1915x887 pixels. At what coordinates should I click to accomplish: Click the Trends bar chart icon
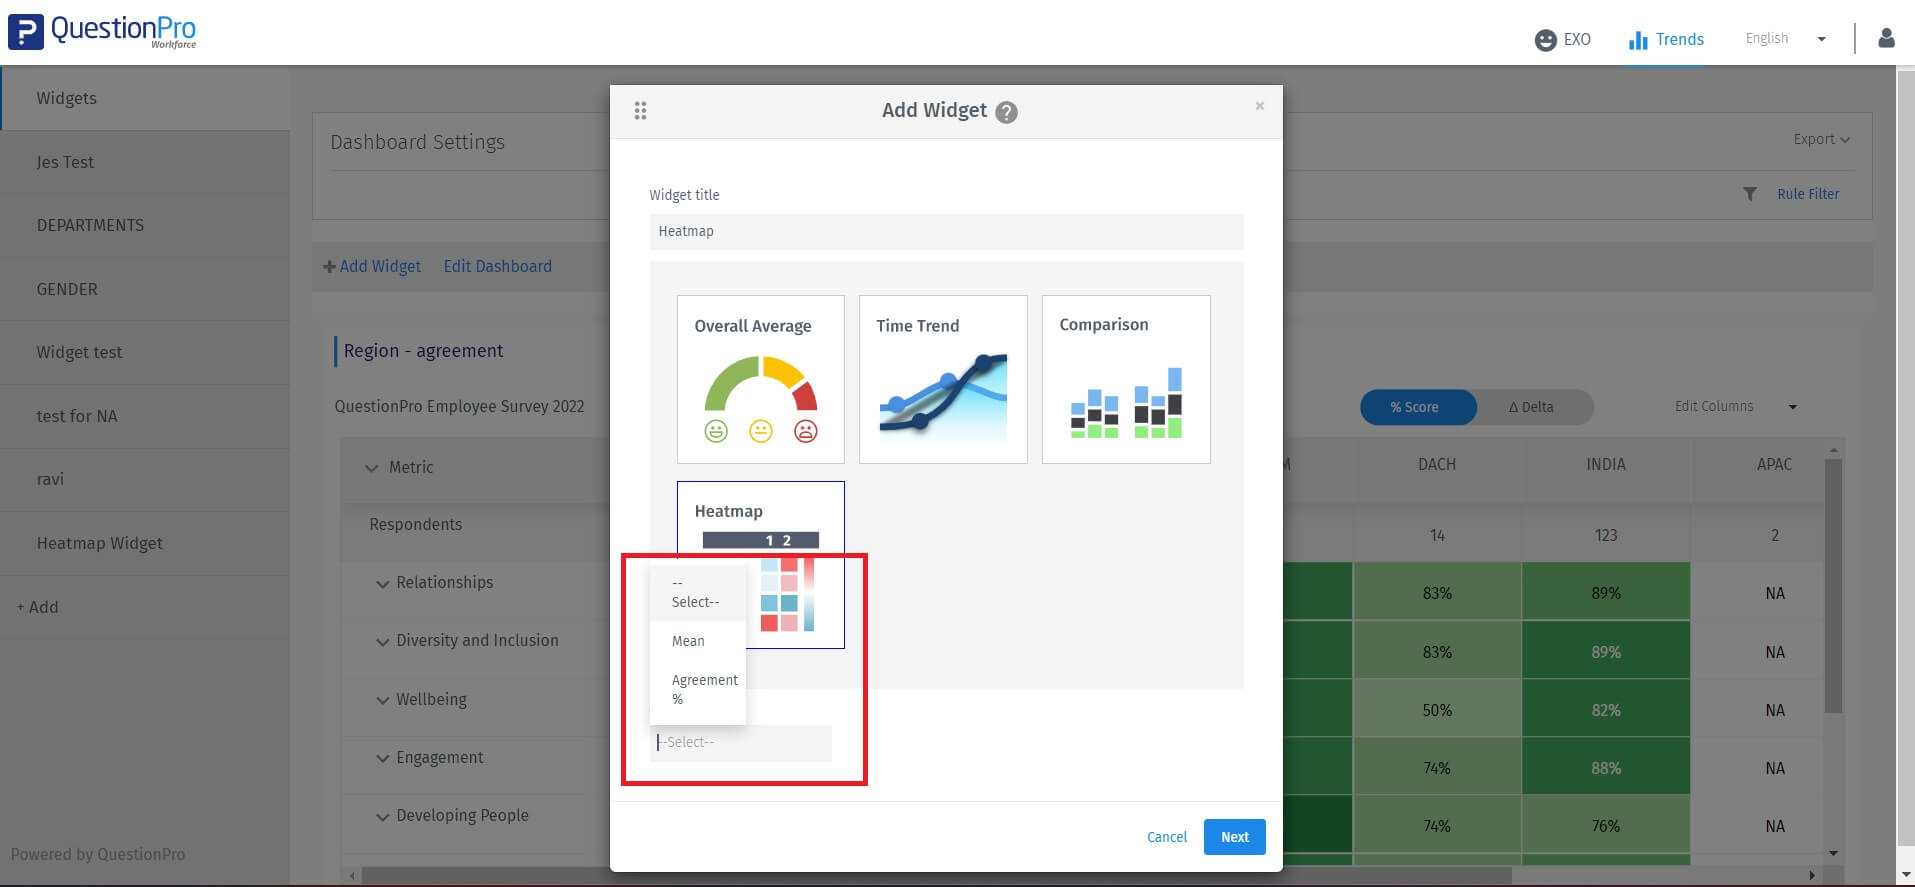pyautogui.click(x=1637, y=40)
